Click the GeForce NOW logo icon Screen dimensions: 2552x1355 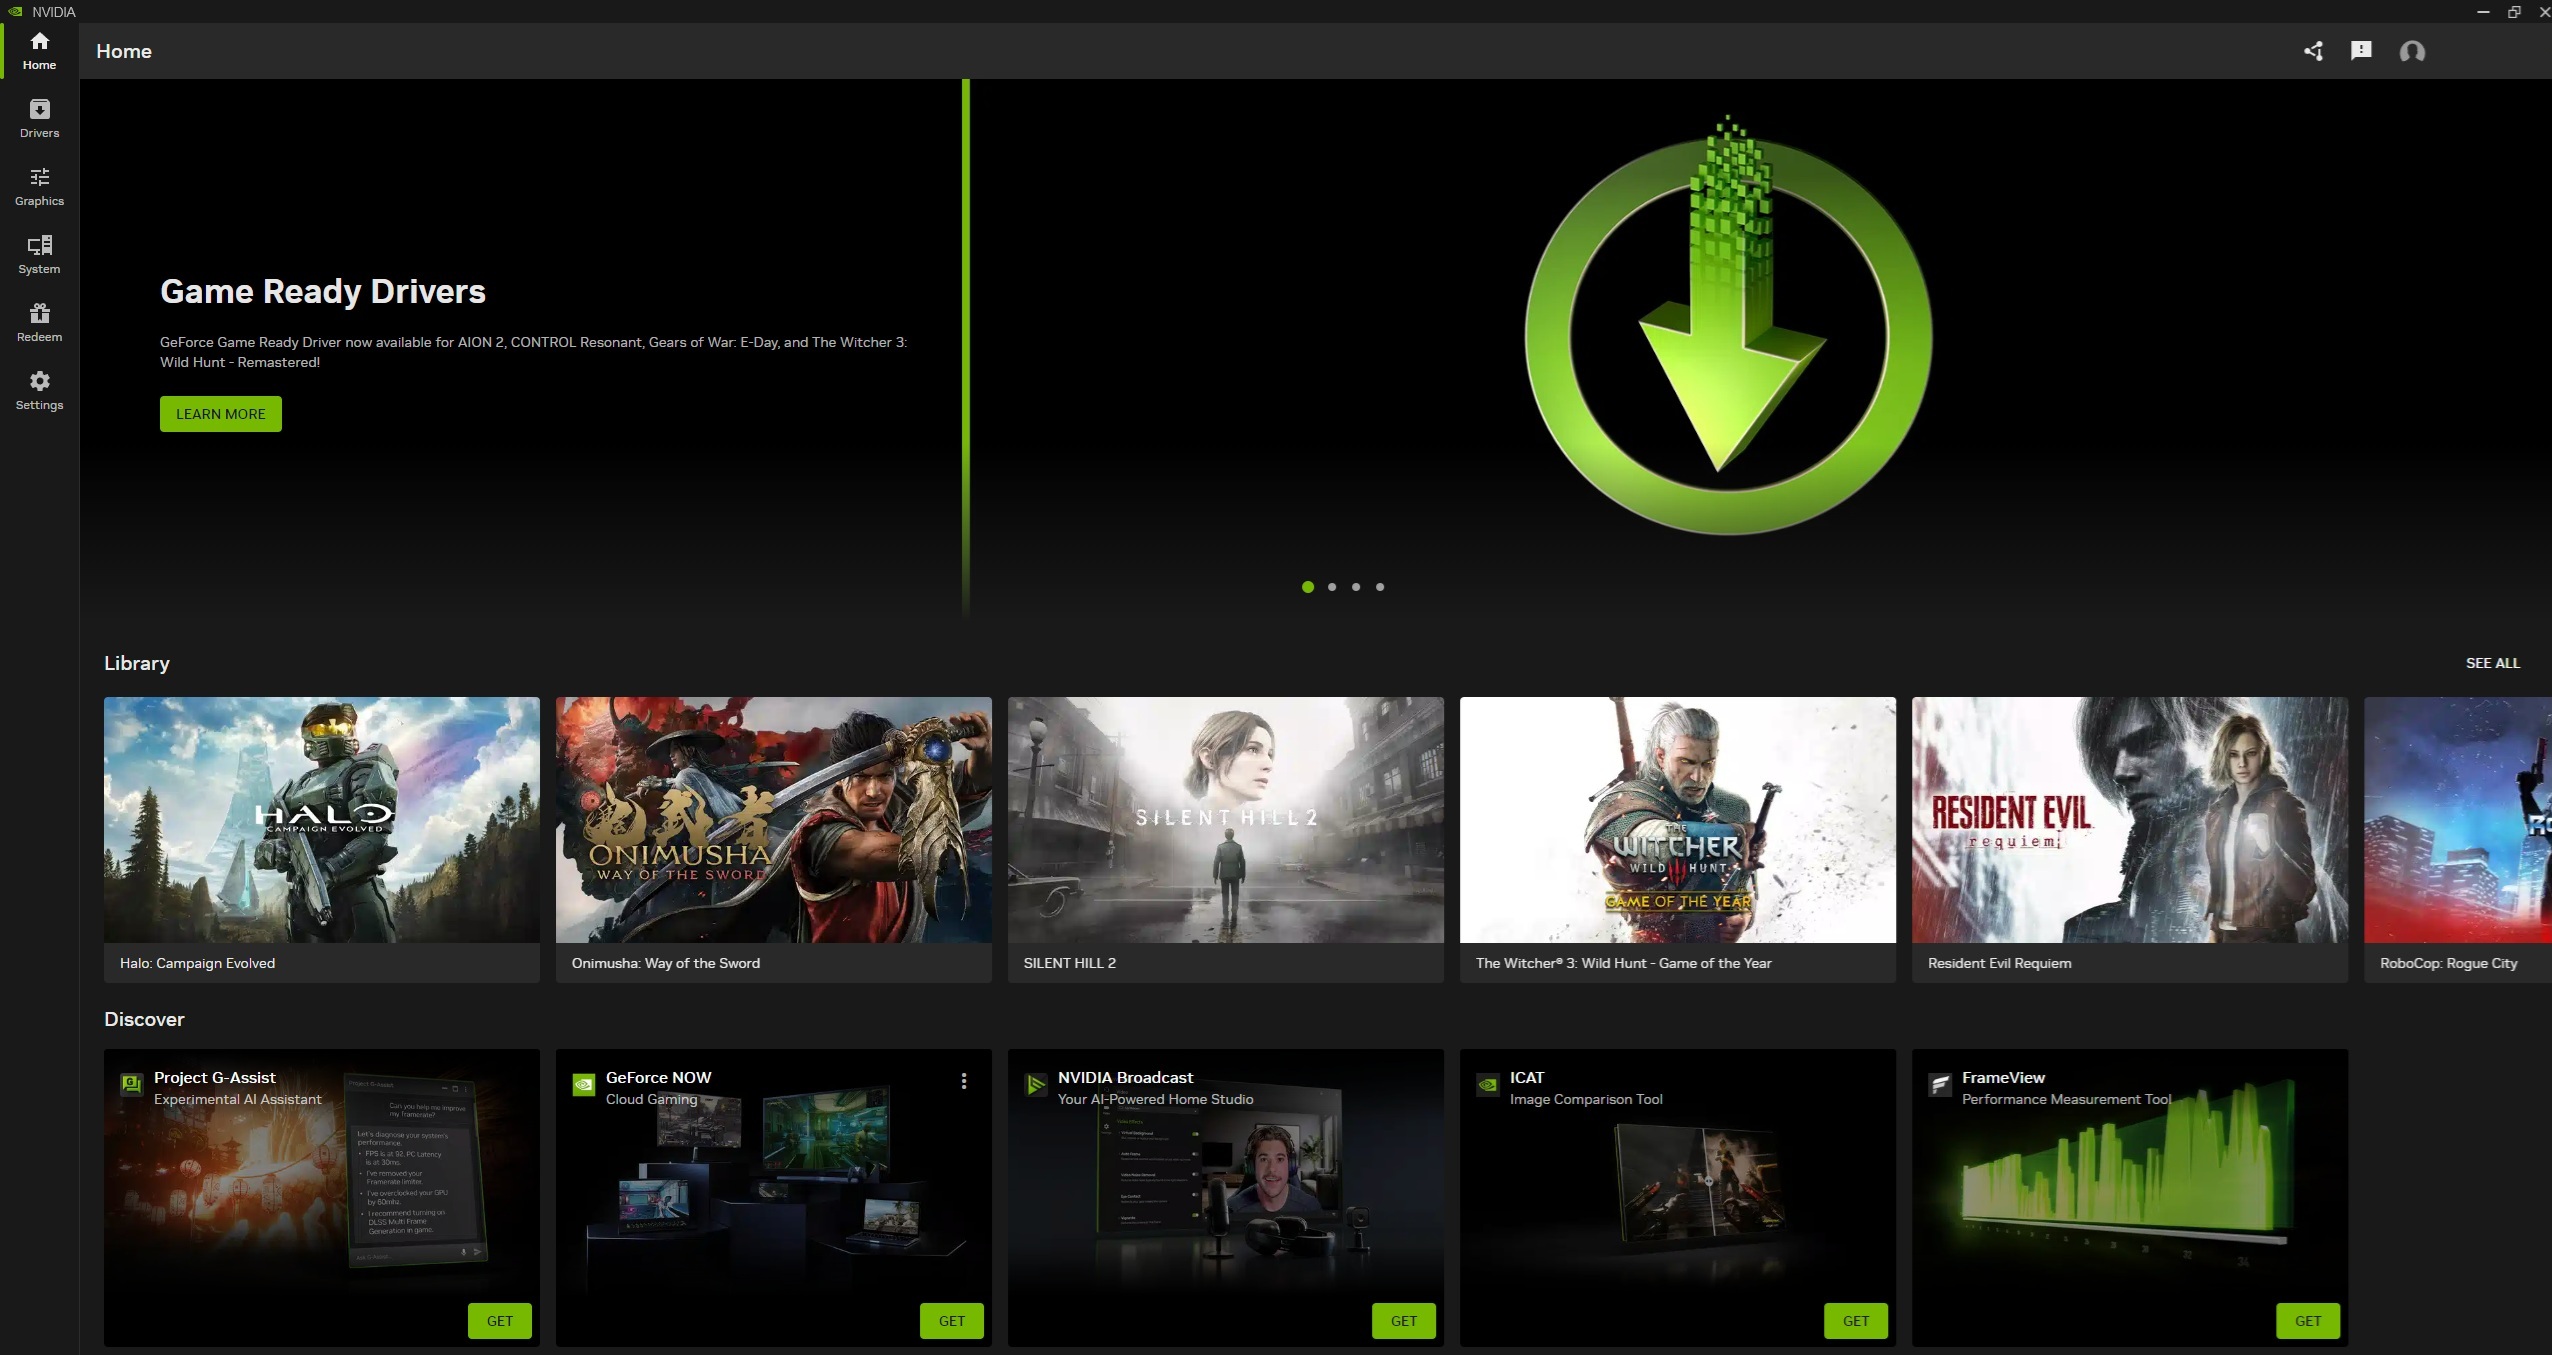[583, 1084]
